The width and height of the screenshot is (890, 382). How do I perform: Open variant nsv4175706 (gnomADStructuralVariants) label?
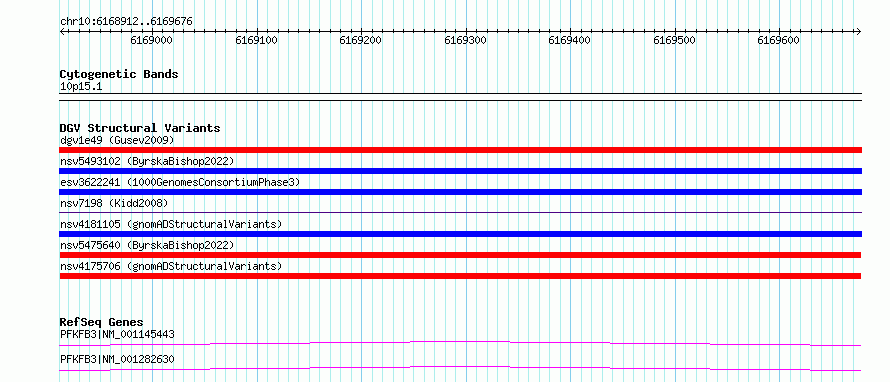click(171, 266)
